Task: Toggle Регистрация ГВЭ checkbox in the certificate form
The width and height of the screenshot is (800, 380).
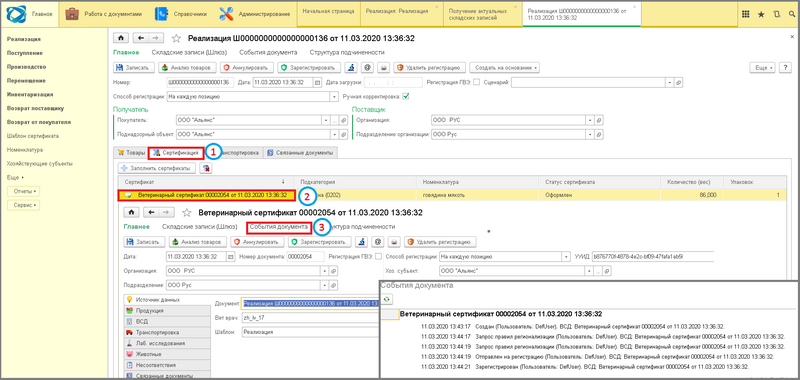Action: pos(379,257)
